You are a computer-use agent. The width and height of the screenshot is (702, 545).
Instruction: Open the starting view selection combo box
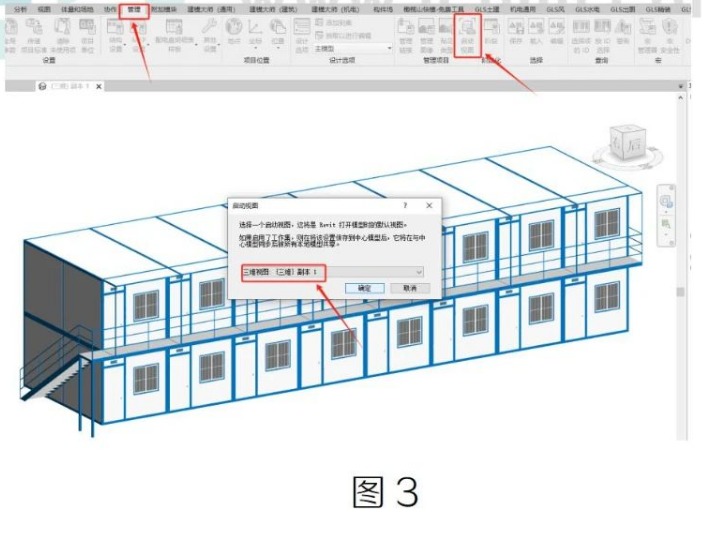point(332,272)
